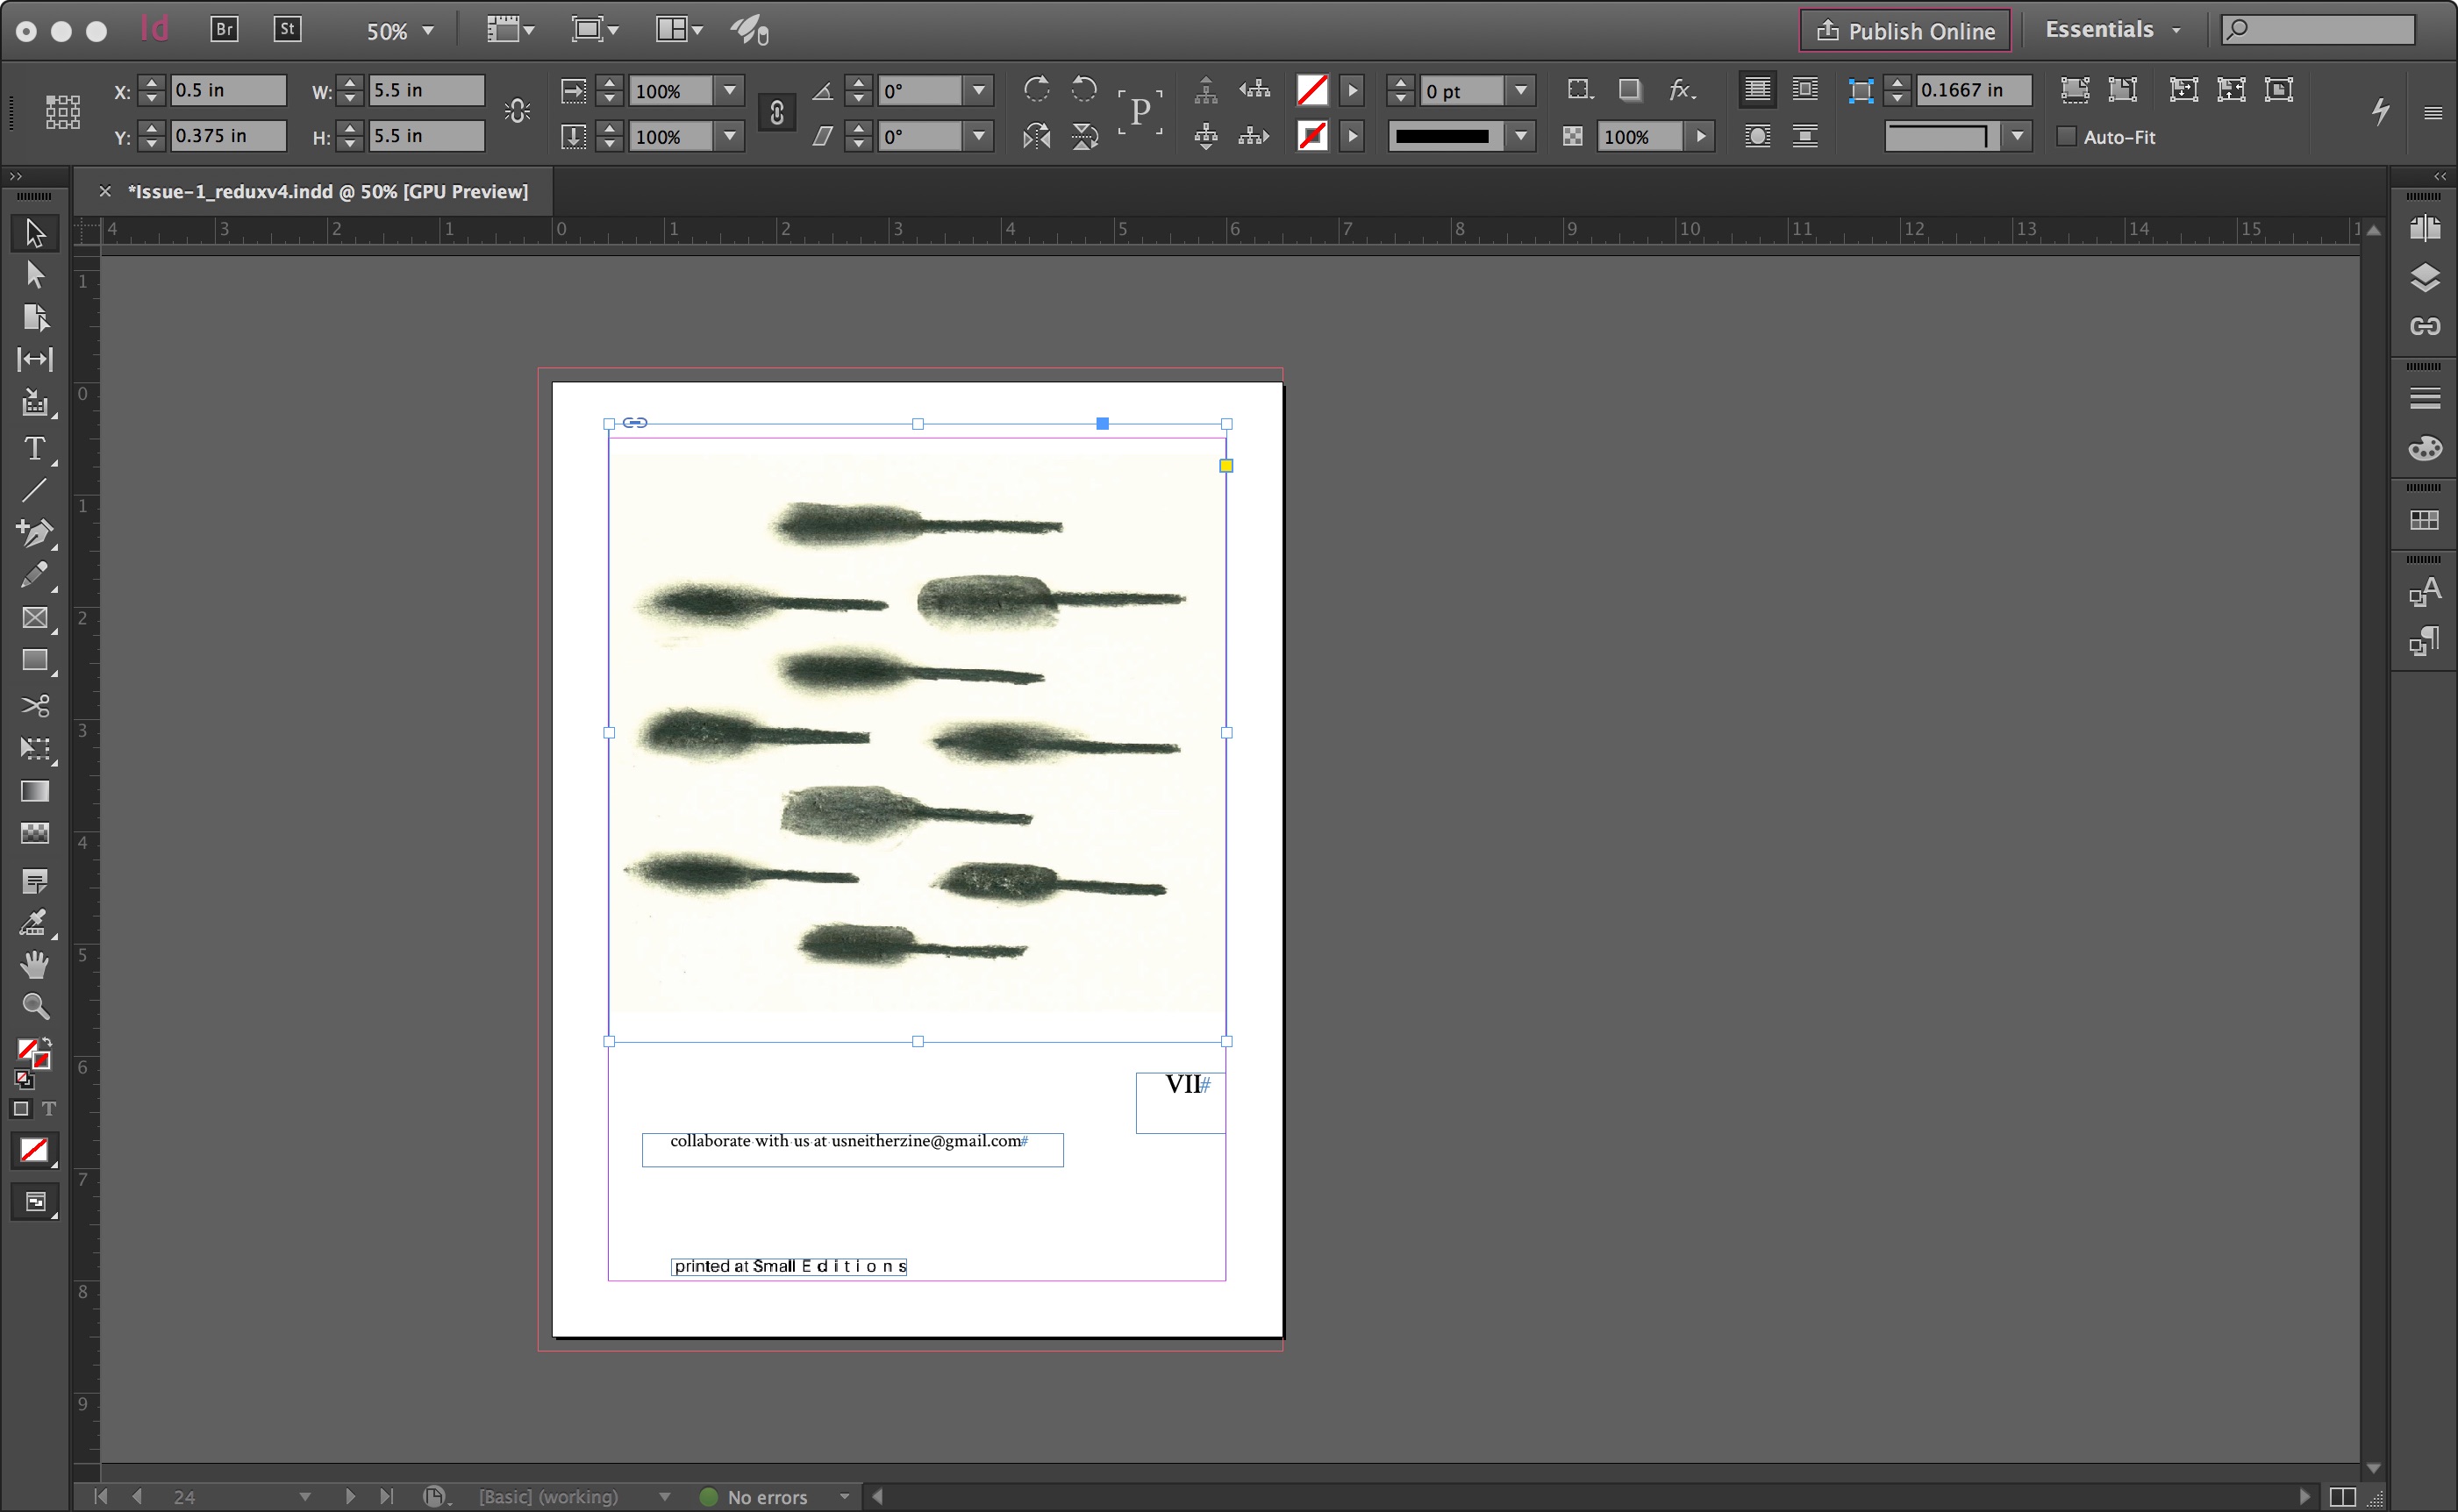The width and height of the screenshot is (2458, 1512).
Task: Enable the Auto-Fit checkbox
Action: [2067, 137]
